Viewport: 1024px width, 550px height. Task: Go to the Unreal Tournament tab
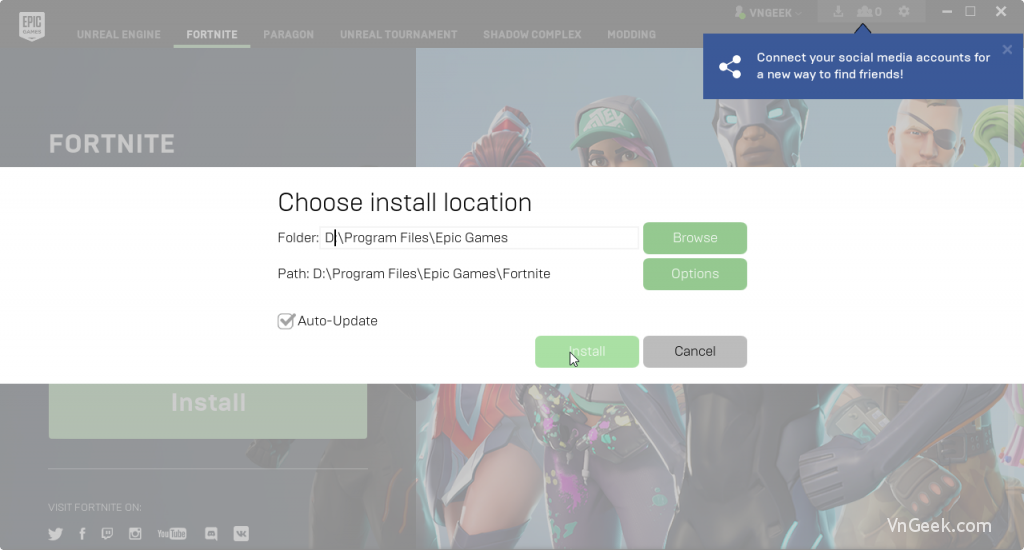pyautogui.click(x=398, y=35)
